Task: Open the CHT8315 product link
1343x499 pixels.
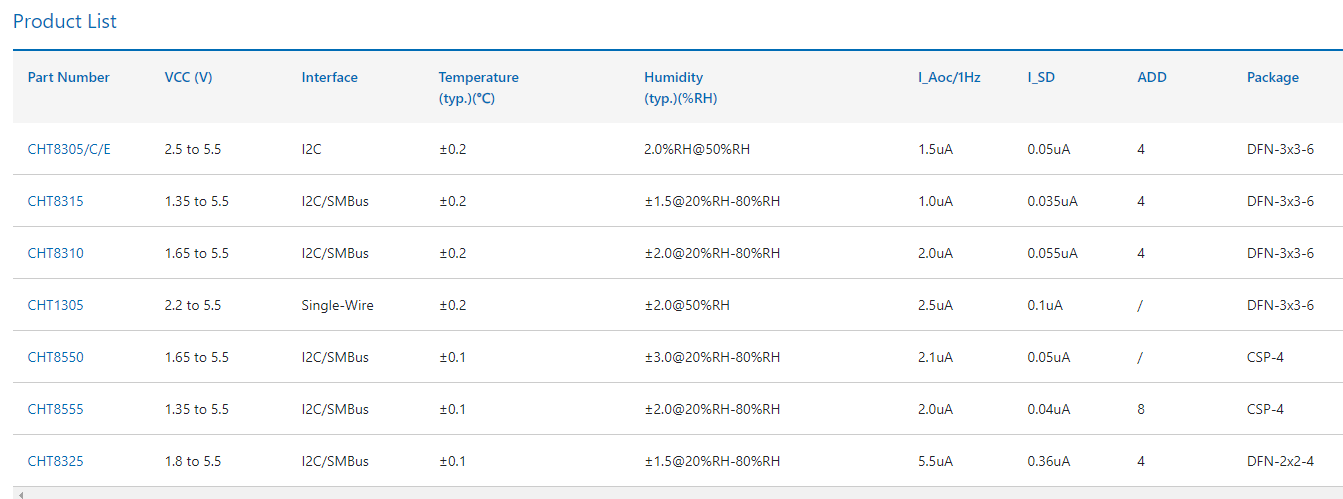Action: pos(56,201)
